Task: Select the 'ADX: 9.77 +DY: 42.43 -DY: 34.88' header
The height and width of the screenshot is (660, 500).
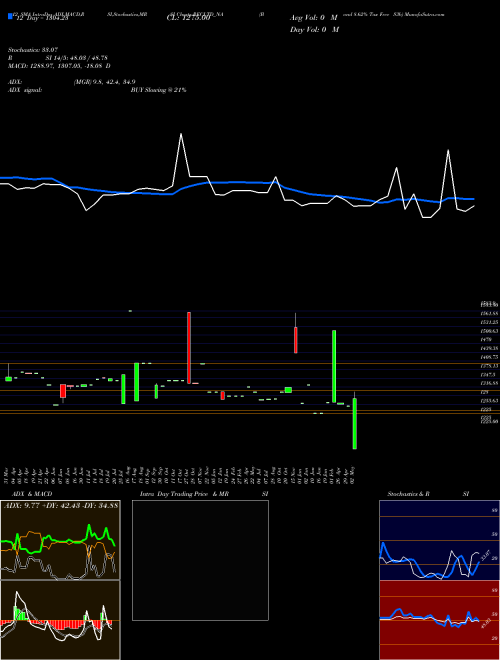Action: (x=61, y=505)
